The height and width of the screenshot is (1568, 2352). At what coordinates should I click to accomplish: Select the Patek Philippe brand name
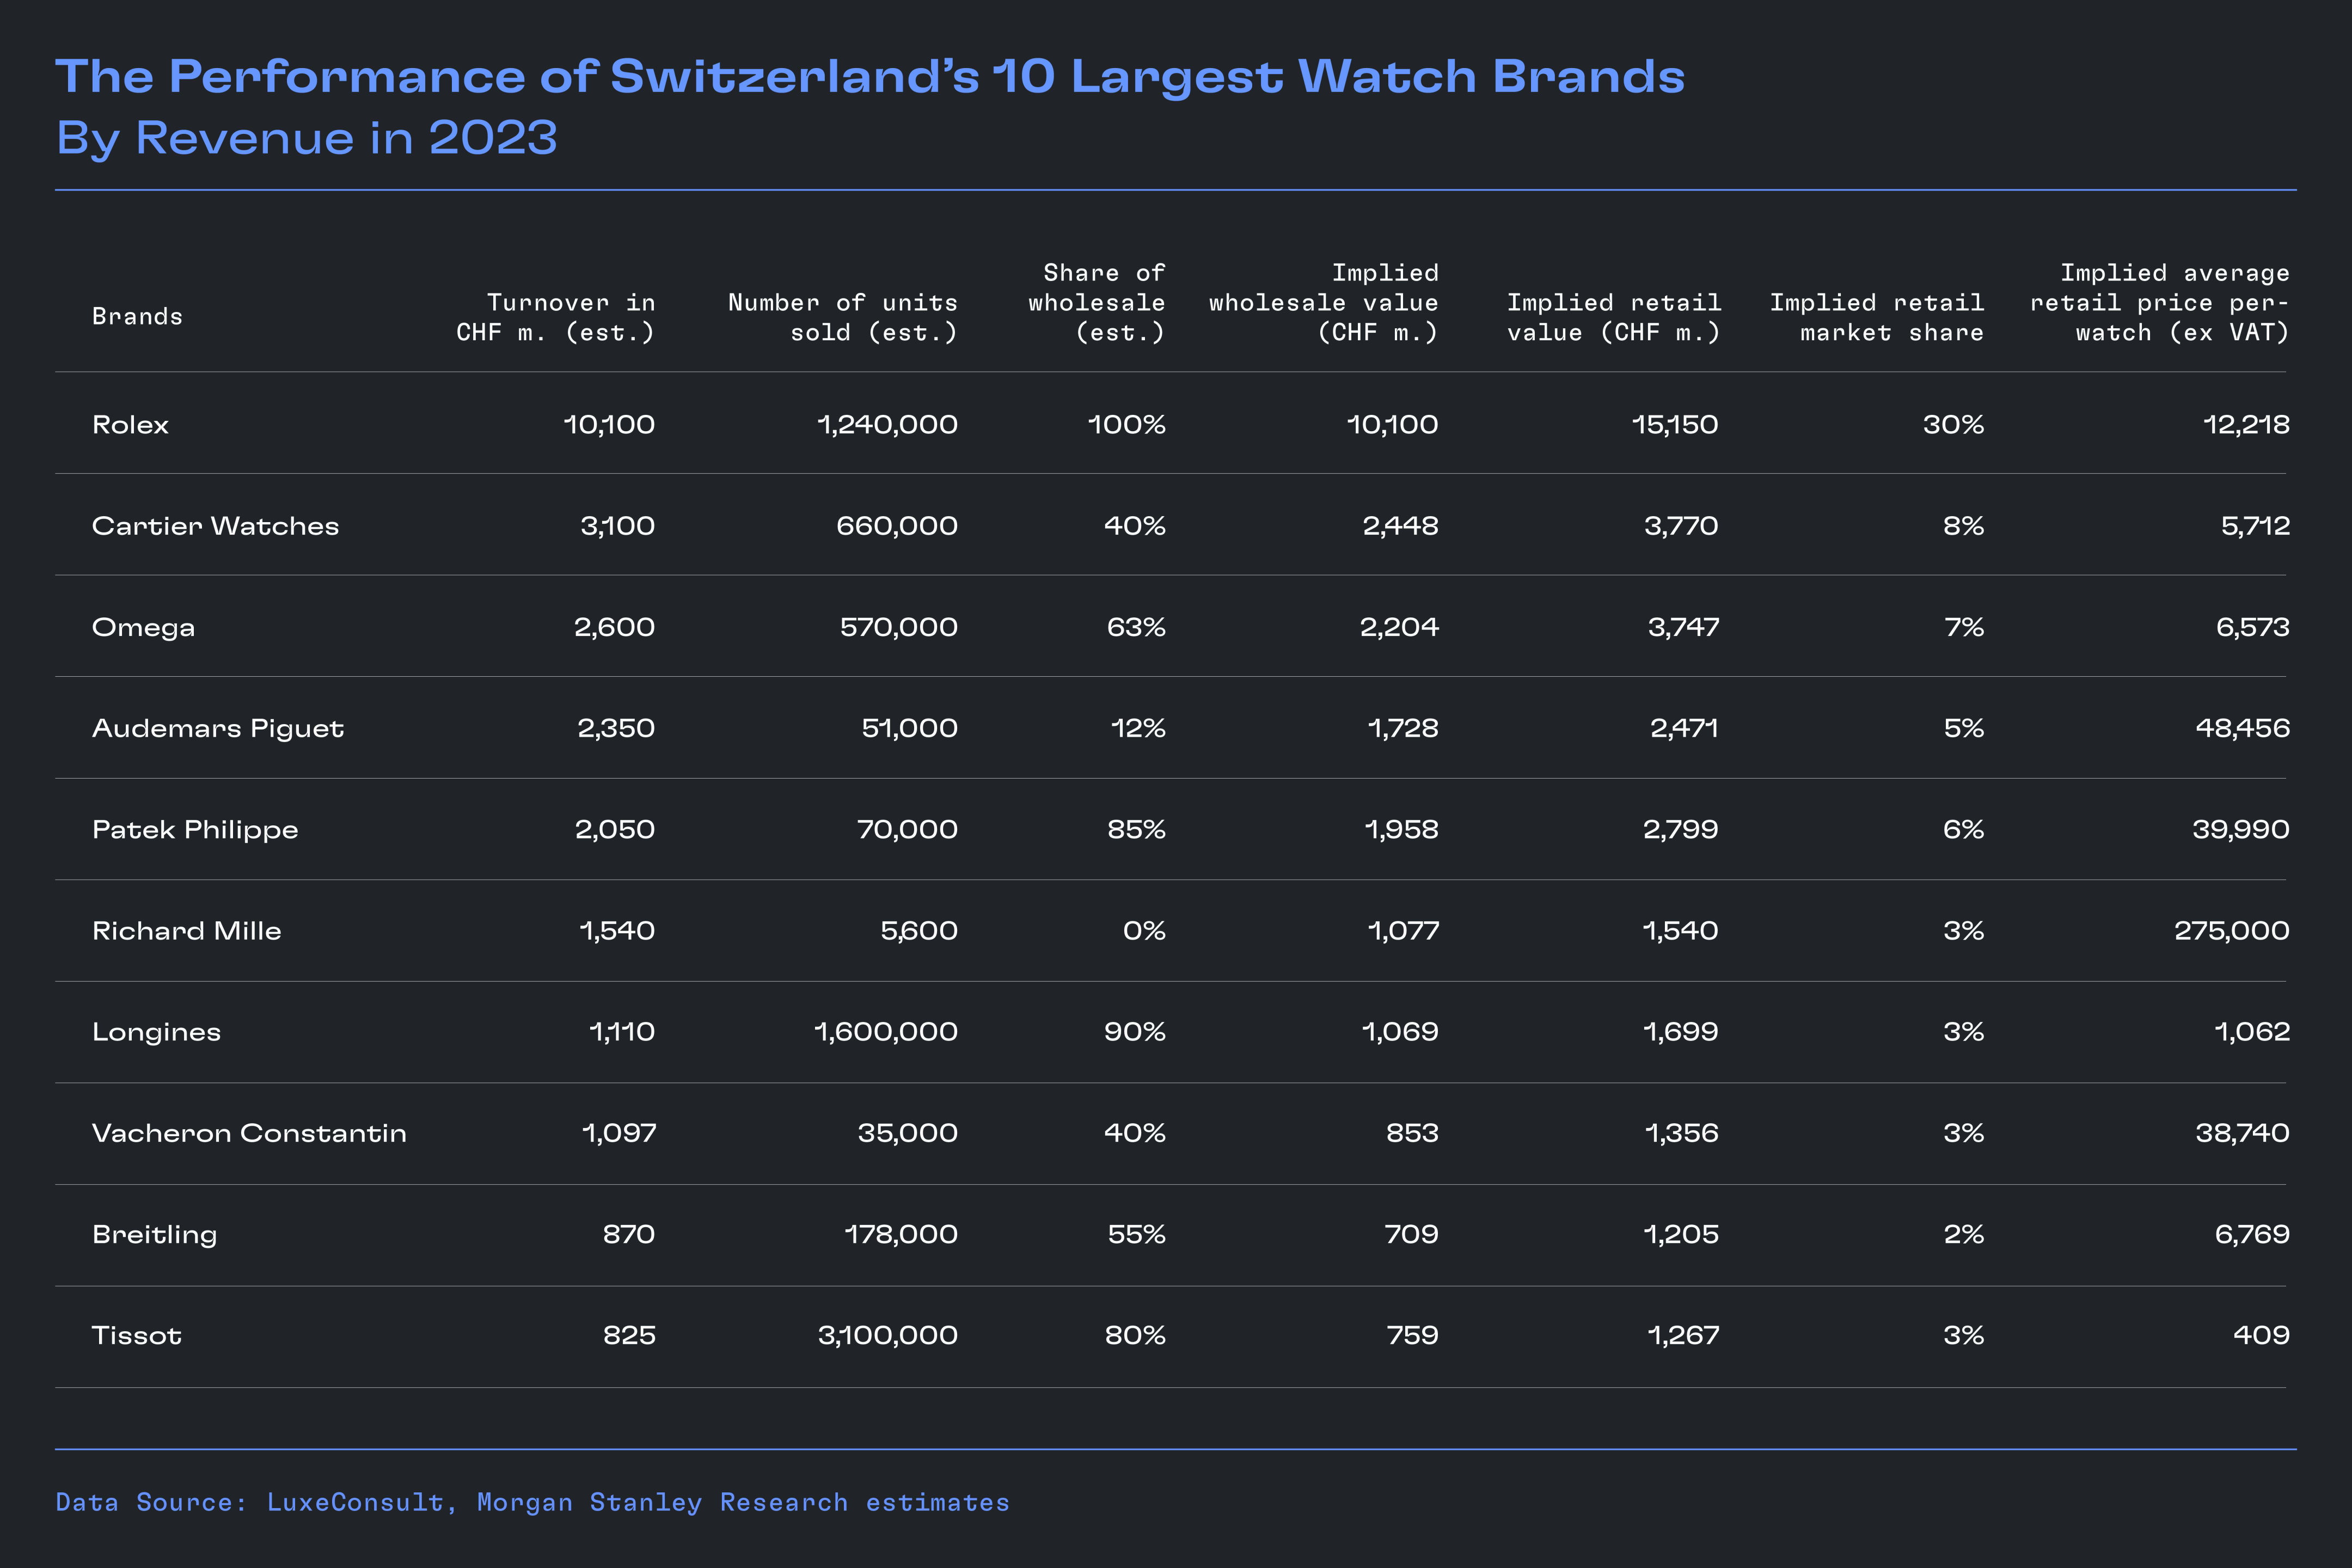pyautogui.click(x=195, y=830)
